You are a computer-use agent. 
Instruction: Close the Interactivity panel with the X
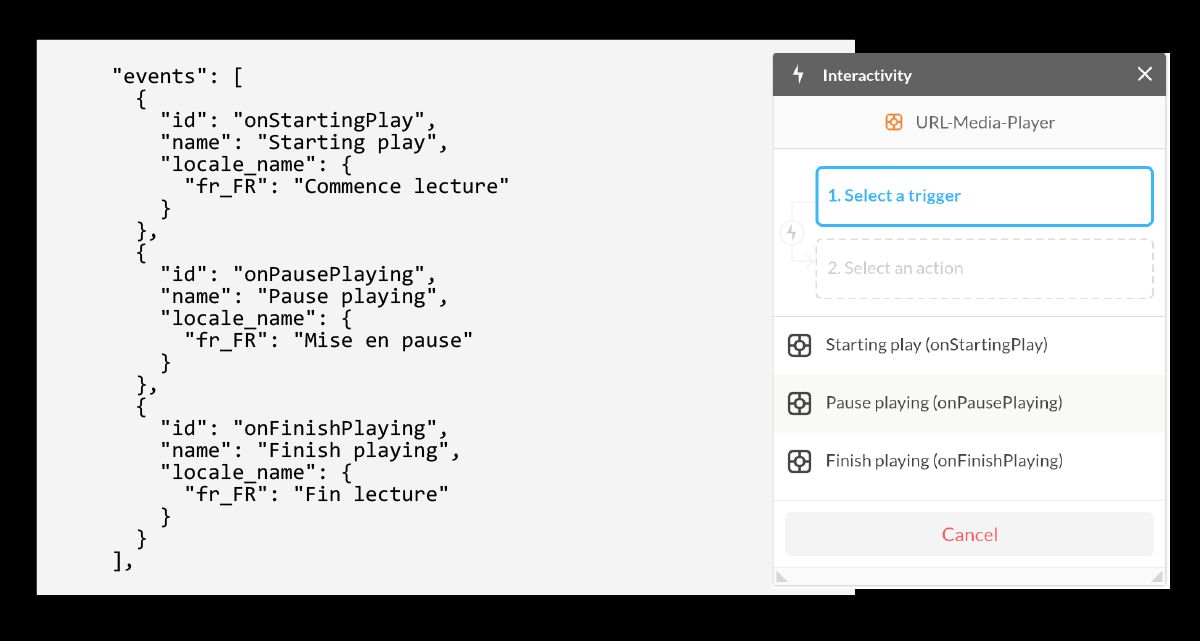click(x=1144, y=74)
